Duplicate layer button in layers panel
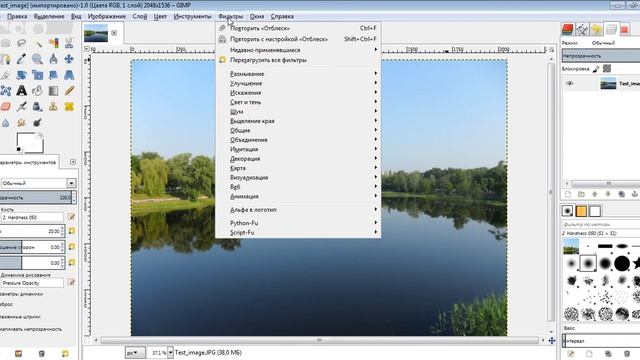The image size is (640, 360). (x=621, y=194)
